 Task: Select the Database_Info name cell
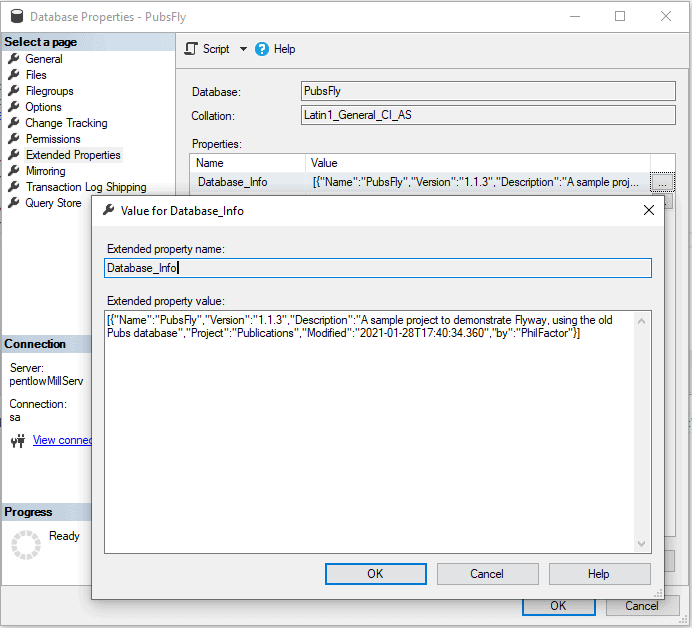pos(248,182)
